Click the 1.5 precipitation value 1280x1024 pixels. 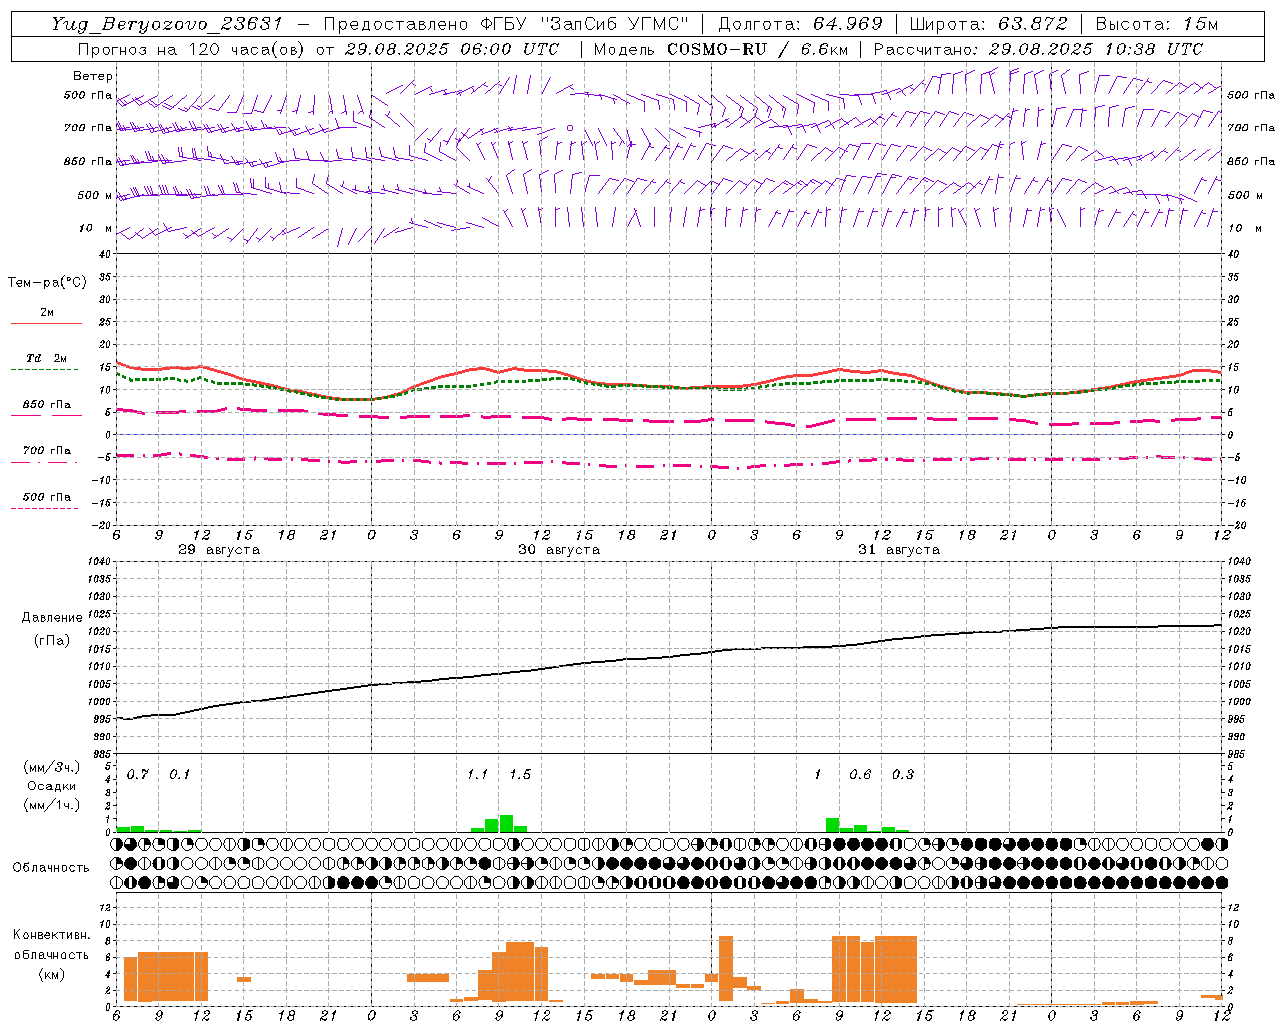coord(520,775)
